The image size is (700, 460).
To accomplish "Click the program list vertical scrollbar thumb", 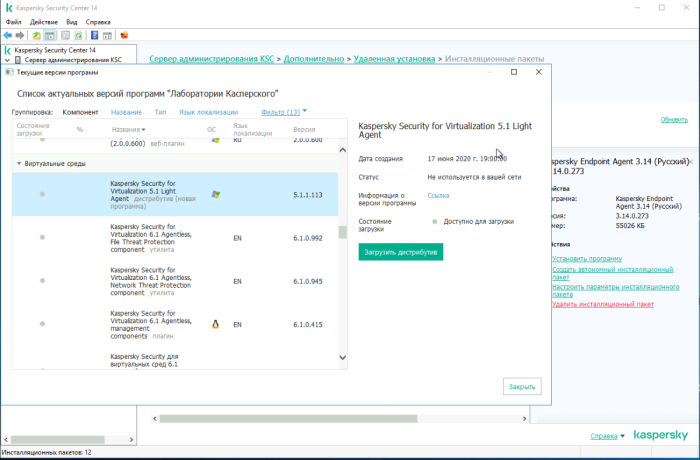I will pos(342,232).
